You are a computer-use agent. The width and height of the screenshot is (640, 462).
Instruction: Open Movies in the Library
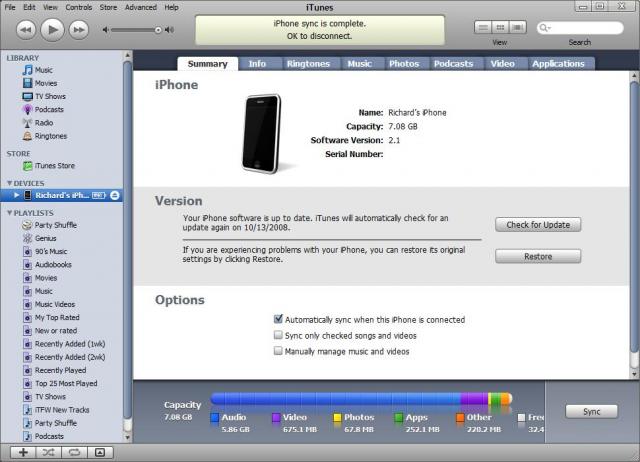40,83
